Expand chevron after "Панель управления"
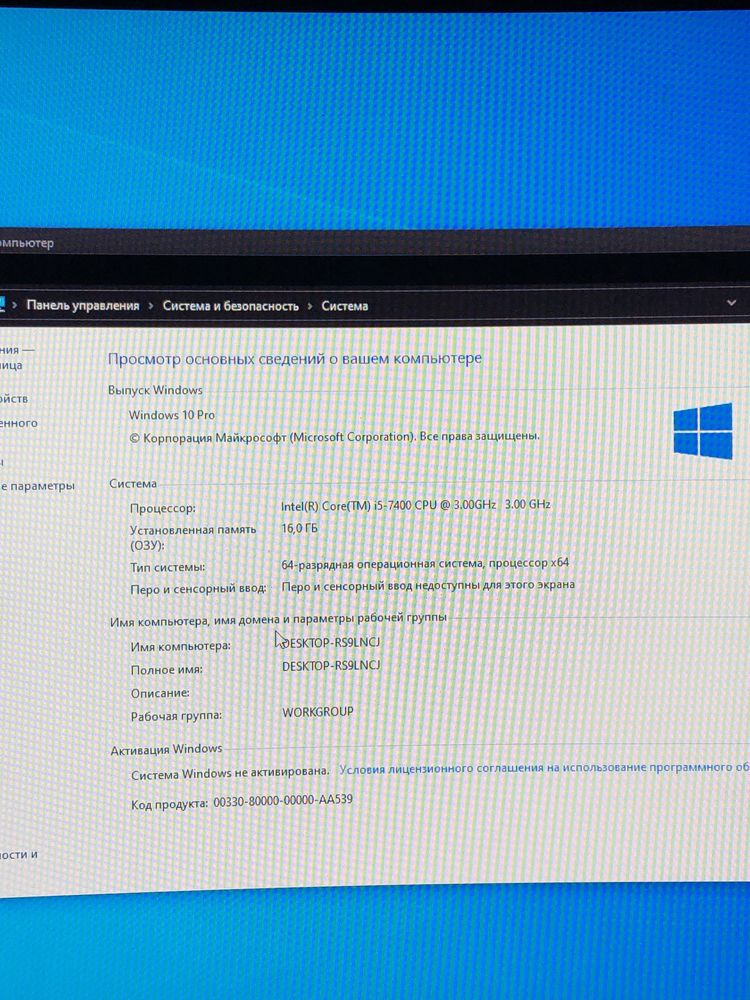Viewport: 750px width, 1000px height. (151, 305)
